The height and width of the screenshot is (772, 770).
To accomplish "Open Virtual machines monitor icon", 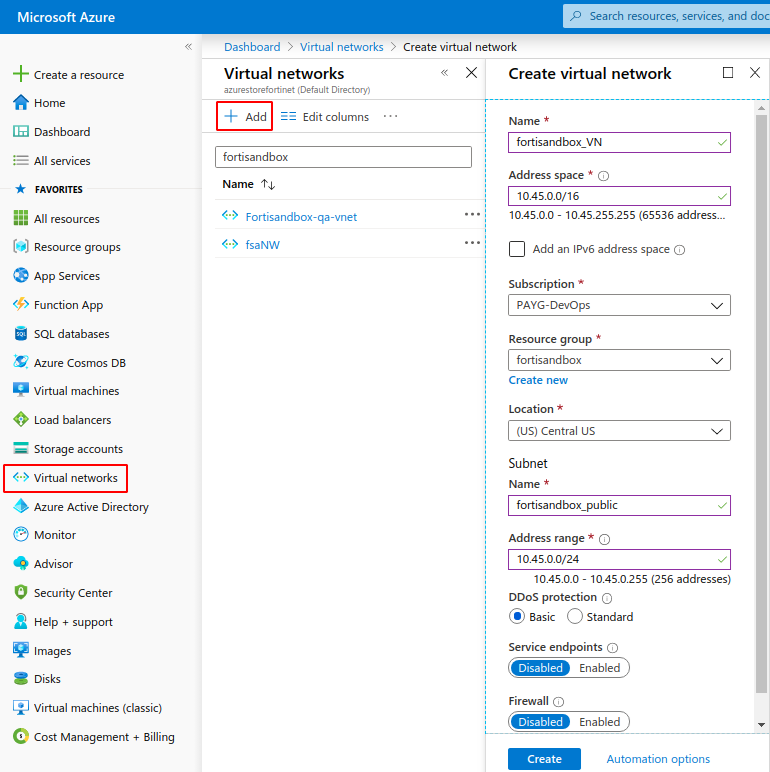I will (21, 390).
